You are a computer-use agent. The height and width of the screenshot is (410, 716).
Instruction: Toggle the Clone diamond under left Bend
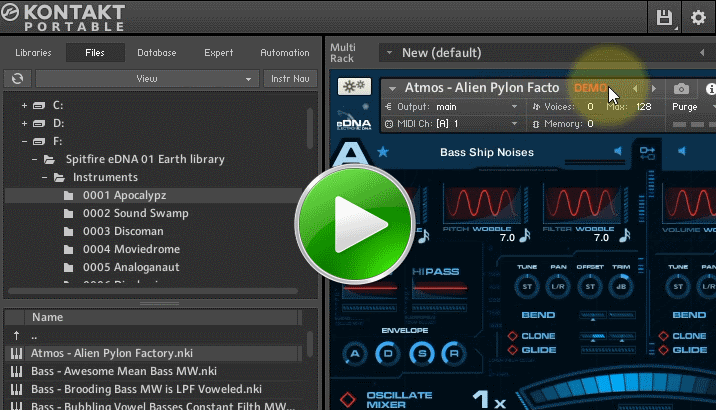click(514, 336)
